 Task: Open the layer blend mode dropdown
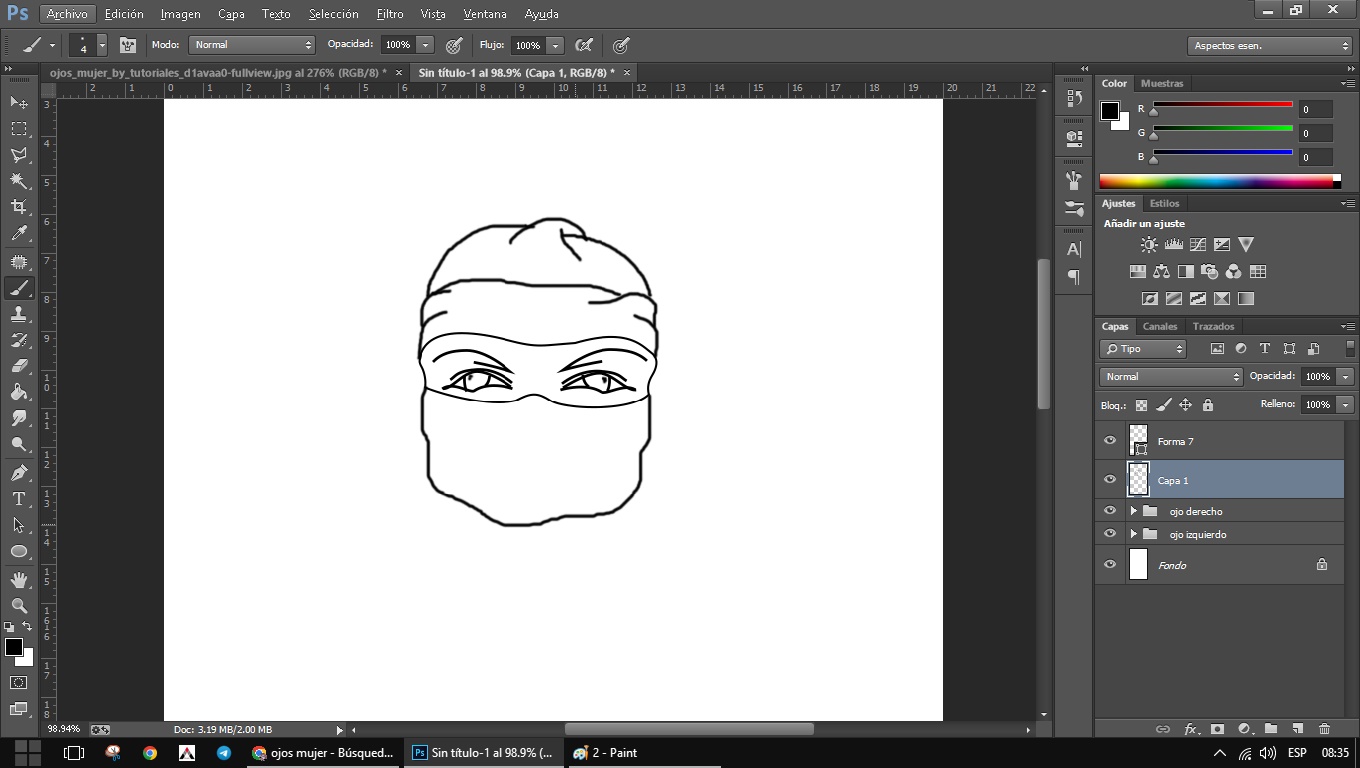click(x=1171, y=377)
